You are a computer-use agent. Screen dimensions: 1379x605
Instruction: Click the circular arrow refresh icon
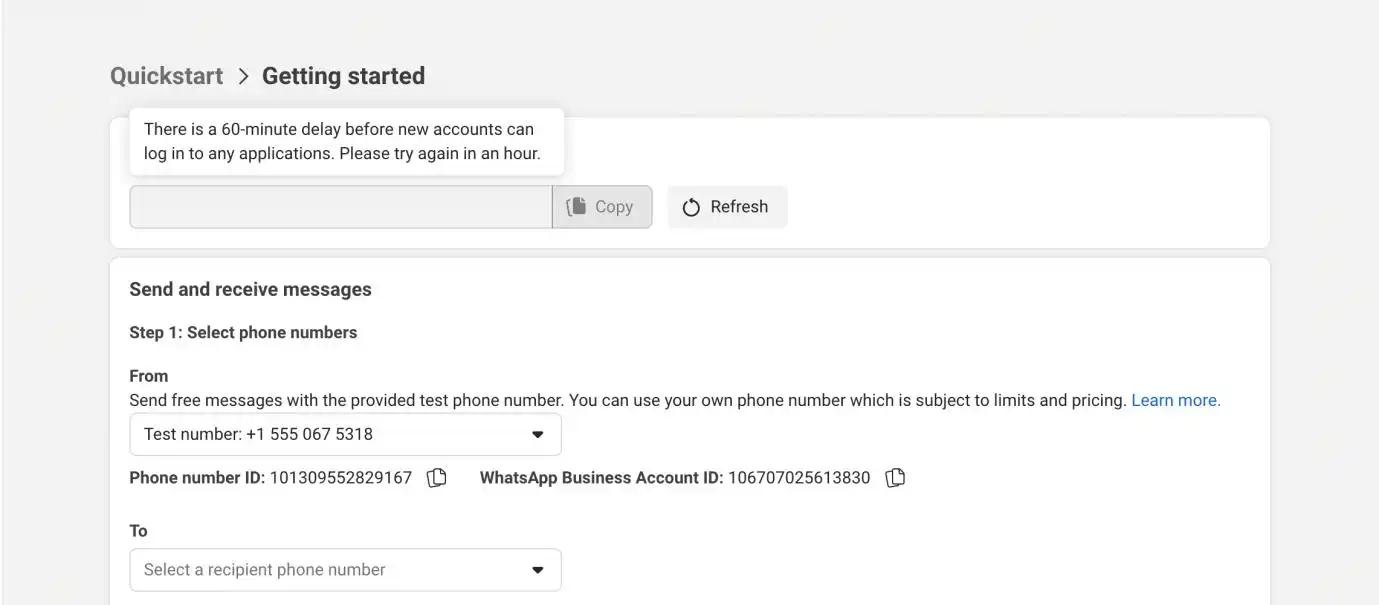tap(691, 207)
